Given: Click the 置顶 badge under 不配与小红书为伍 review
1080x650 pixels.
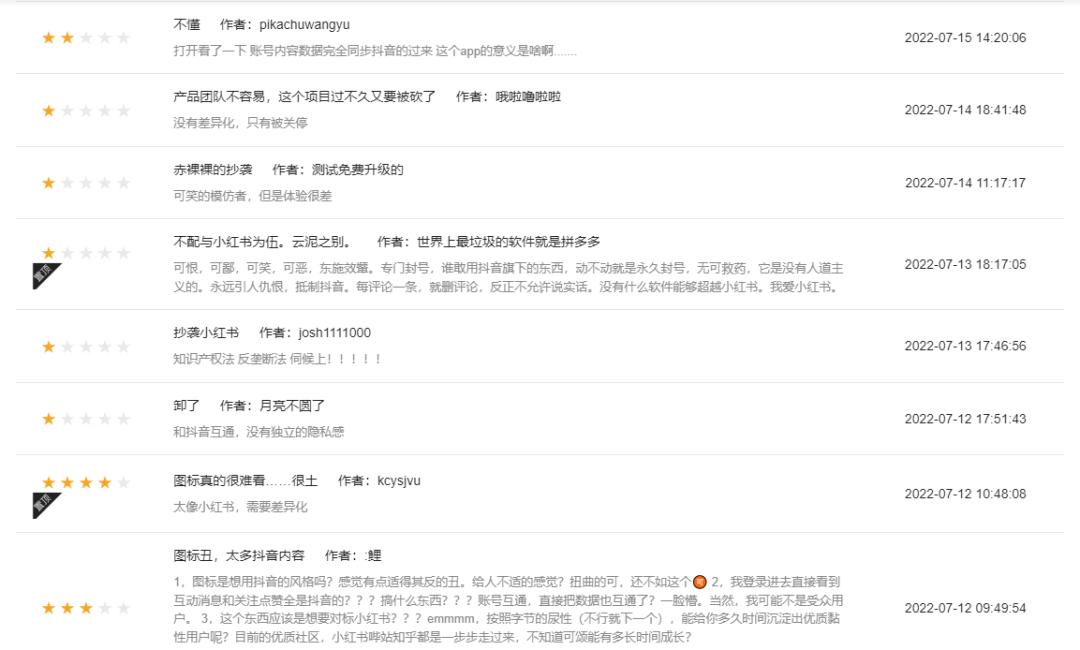Looking at the screenshot, I should (45, 274).
